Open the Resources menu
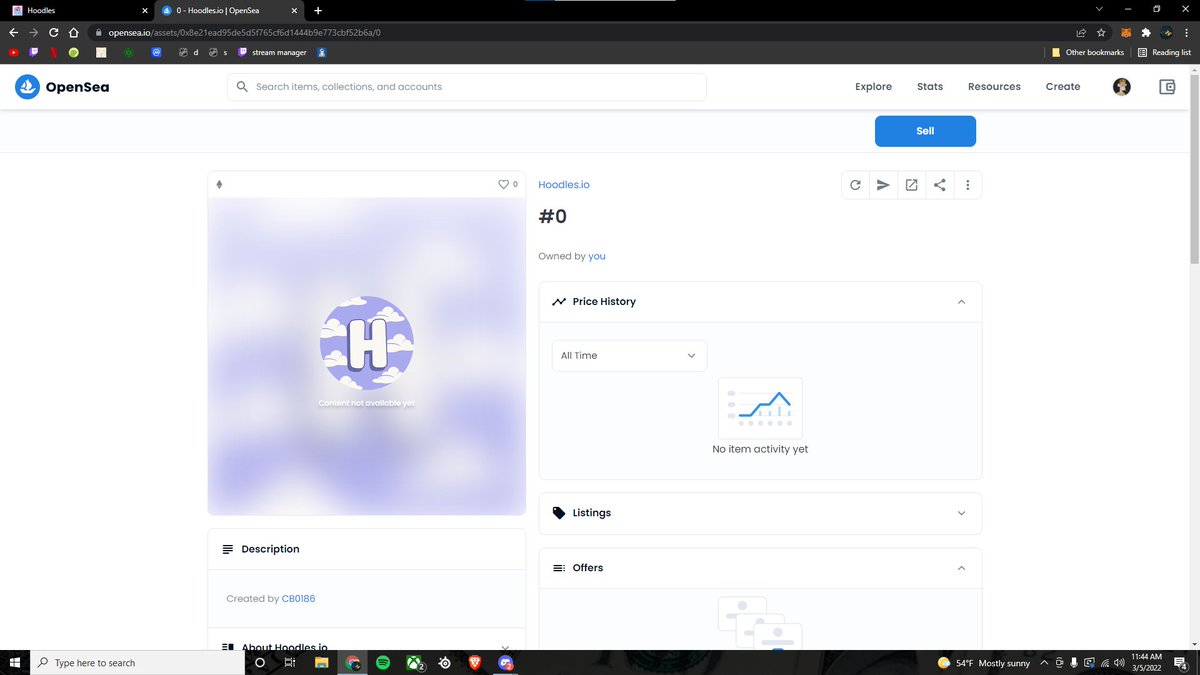Viewport: 1200px width, 675px height. (x=994, y=87)
